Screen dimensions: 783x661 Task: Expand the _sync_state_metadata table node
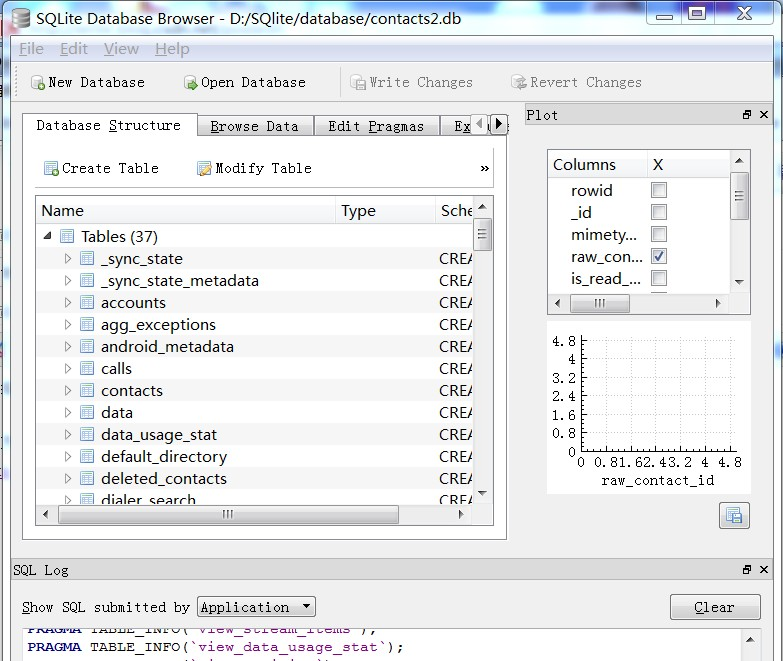(68, 281)
